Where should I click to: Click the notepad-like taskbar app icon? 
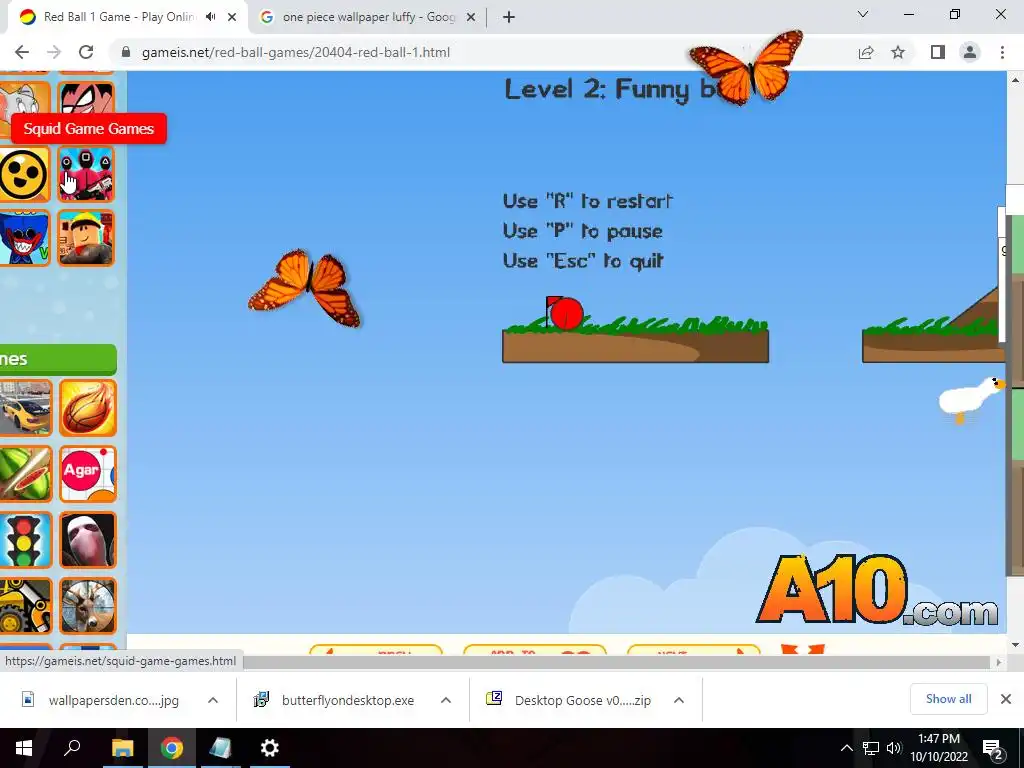pyautogui.click(x=220, y=748)
